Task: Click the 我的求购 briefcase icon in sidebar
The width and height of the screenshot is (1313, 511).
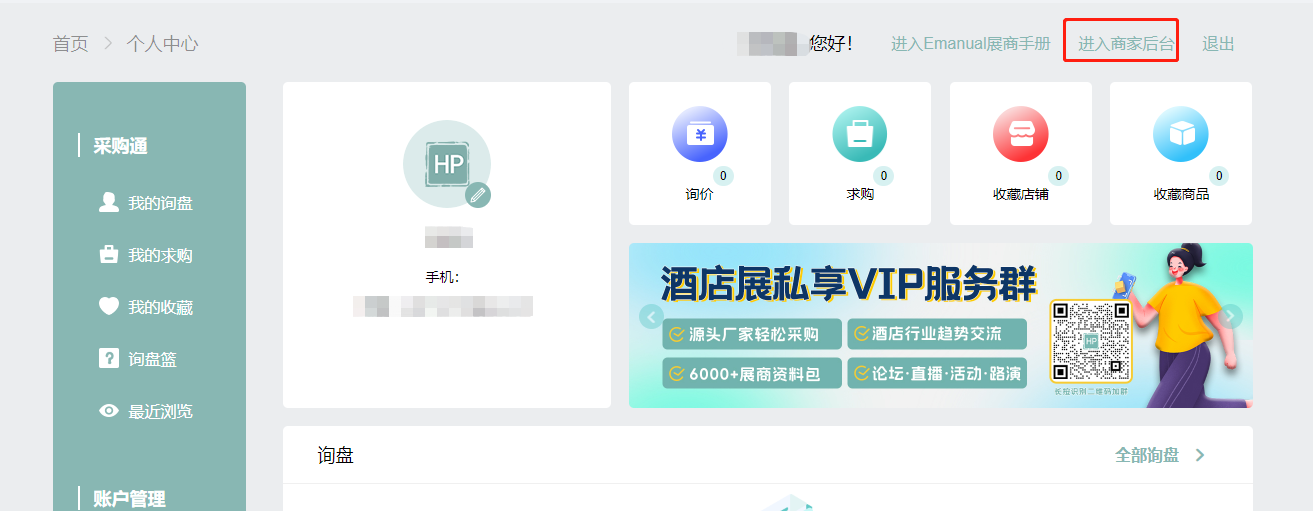Action: (x=109, y=255)
